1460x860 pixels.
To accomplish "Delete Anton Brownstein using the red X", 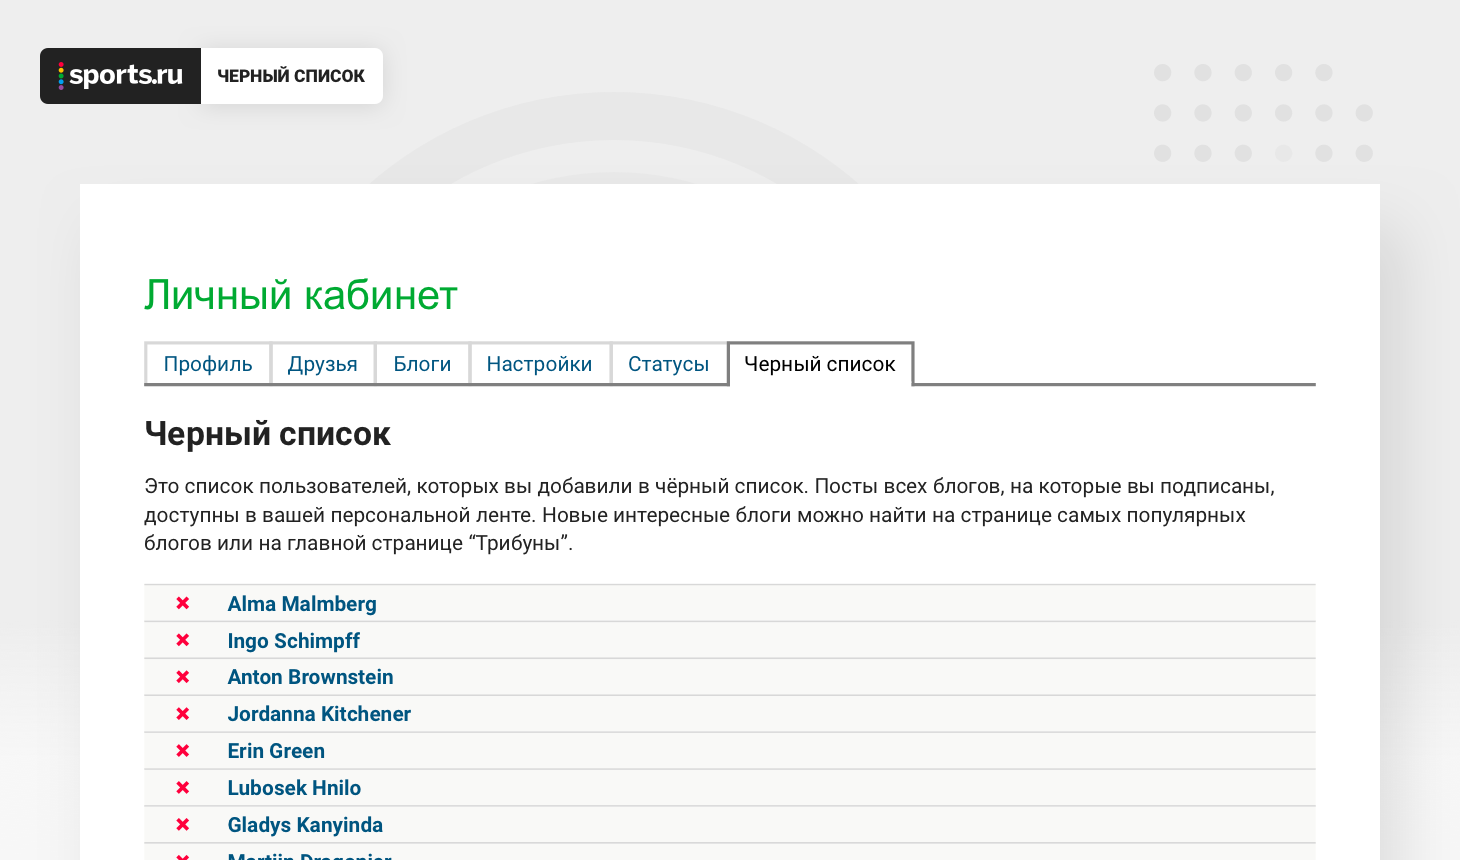I will (183, 677).
